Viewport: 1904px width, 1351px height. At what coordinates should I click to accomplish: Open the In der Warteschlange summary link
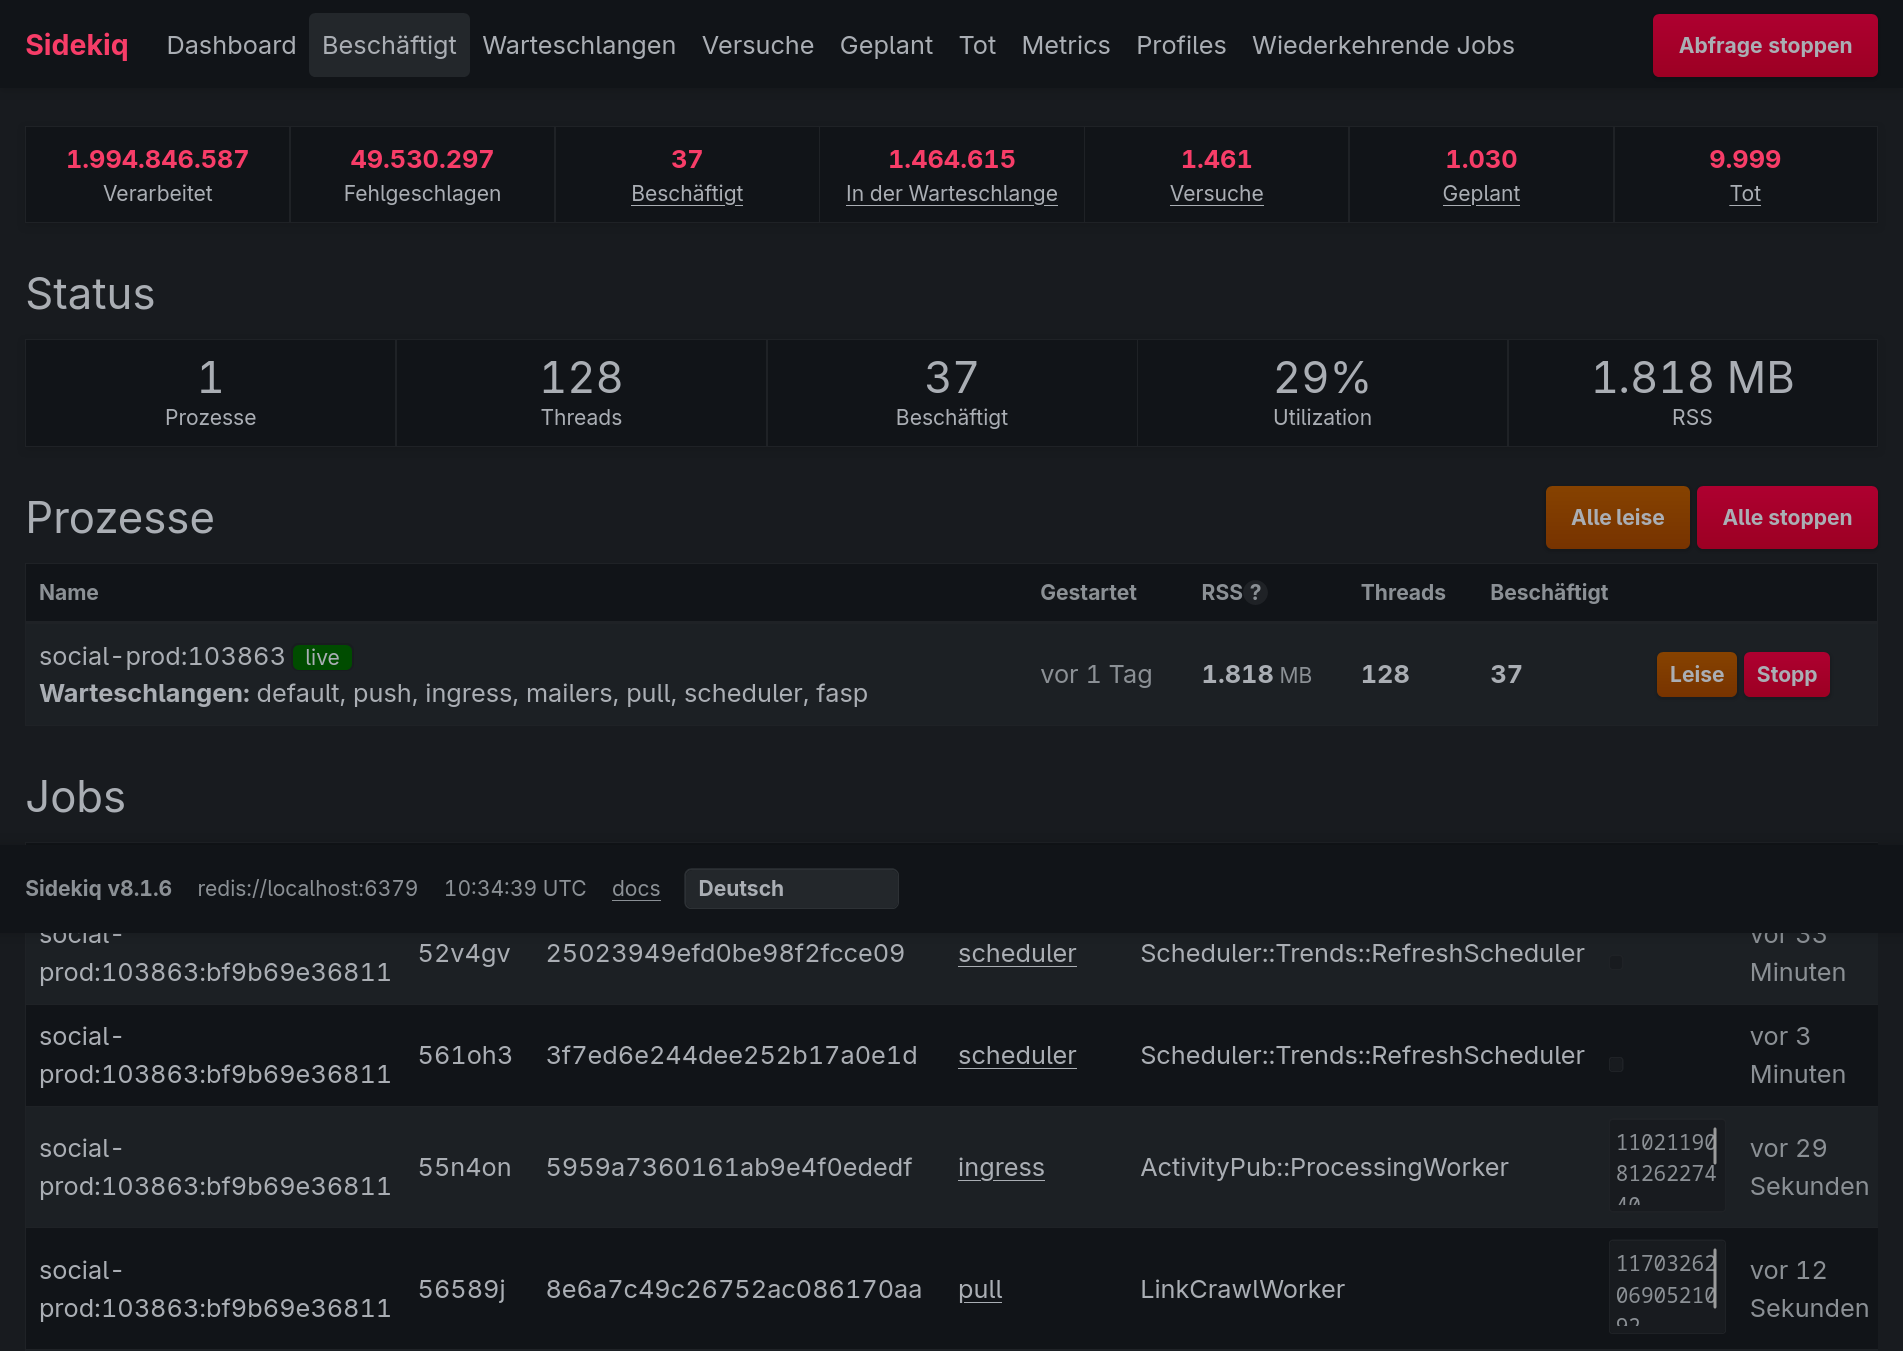click(x=952, y=193)
